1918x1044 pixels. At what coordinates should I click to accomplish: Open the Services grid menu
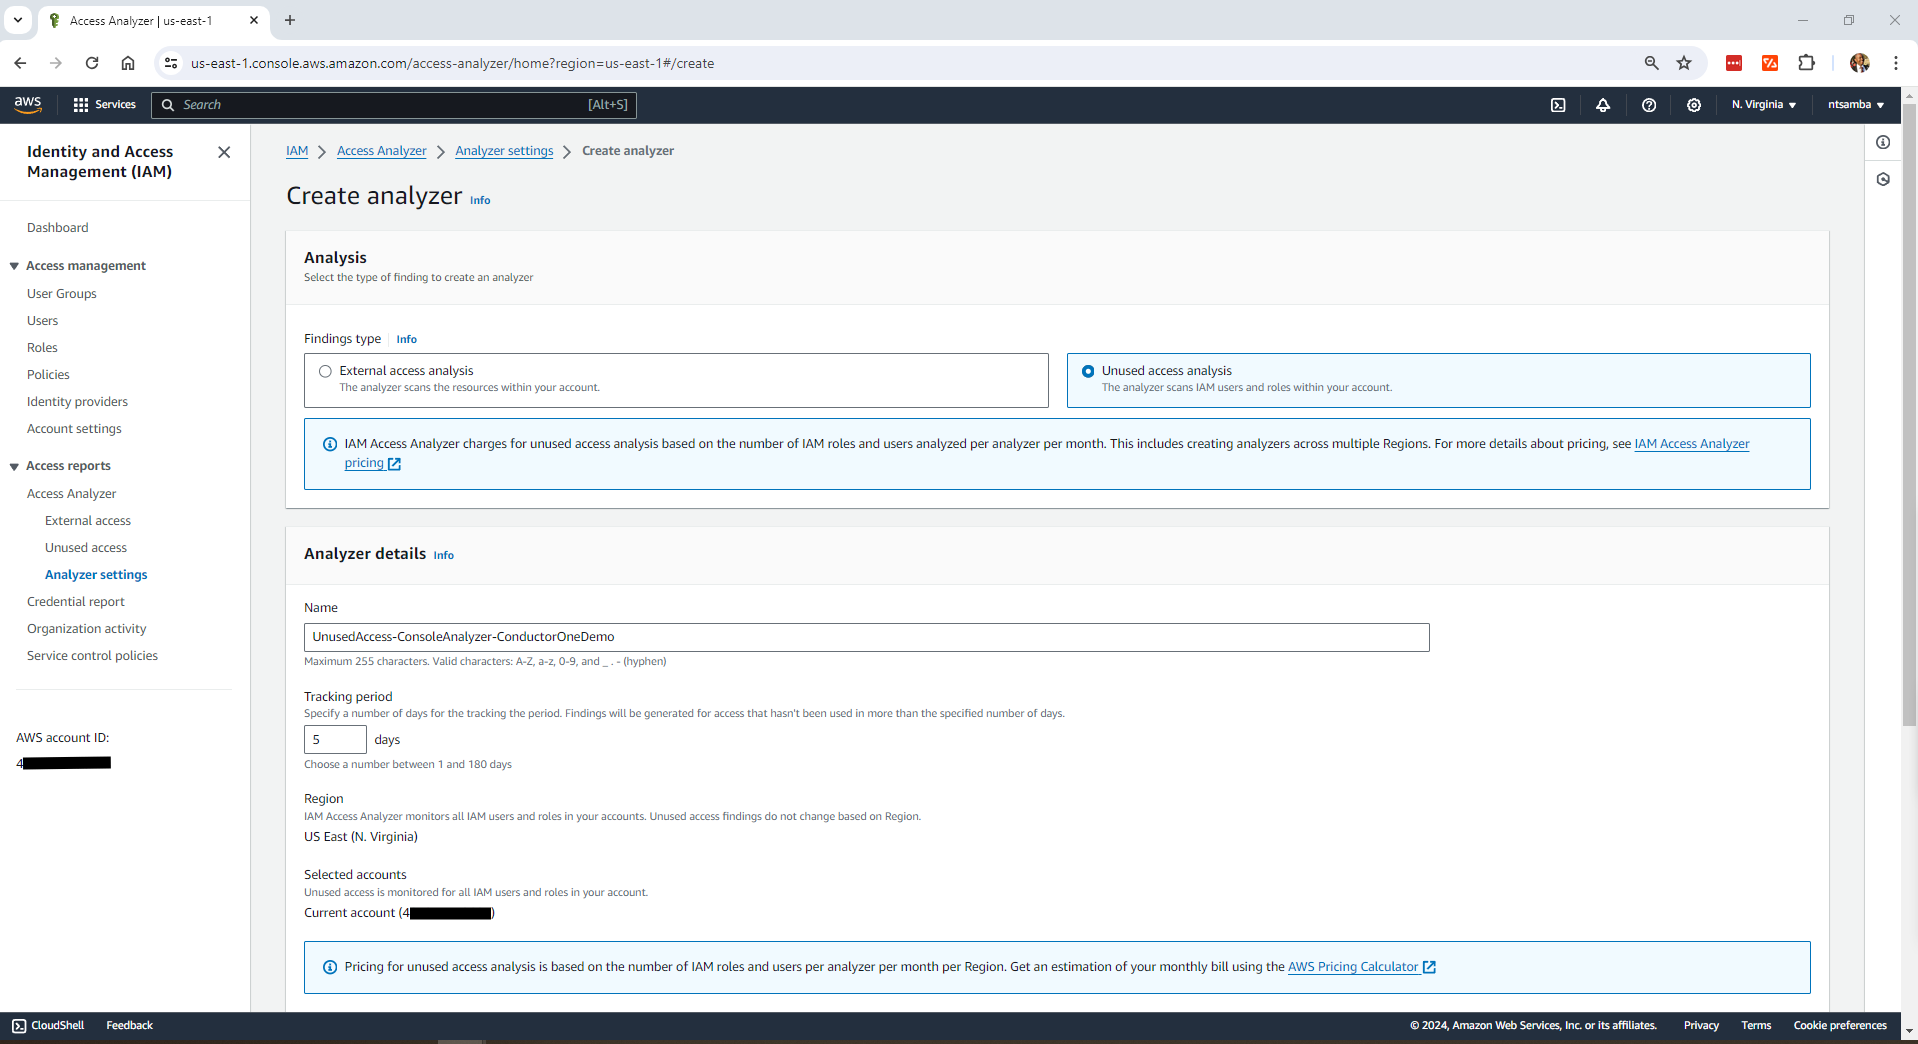(104, 105)
